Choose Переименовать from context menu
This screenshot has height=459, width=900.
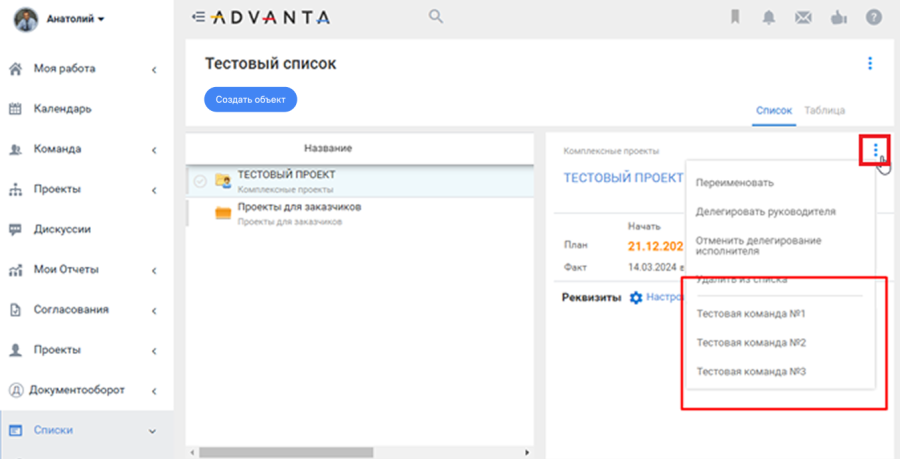(735, 183)
